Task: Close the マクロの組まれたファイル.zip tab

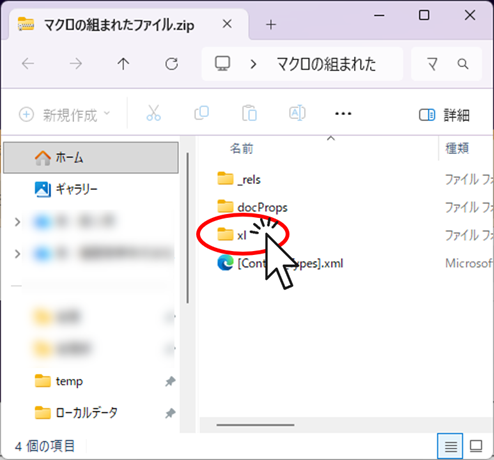Action: [227, 24]
